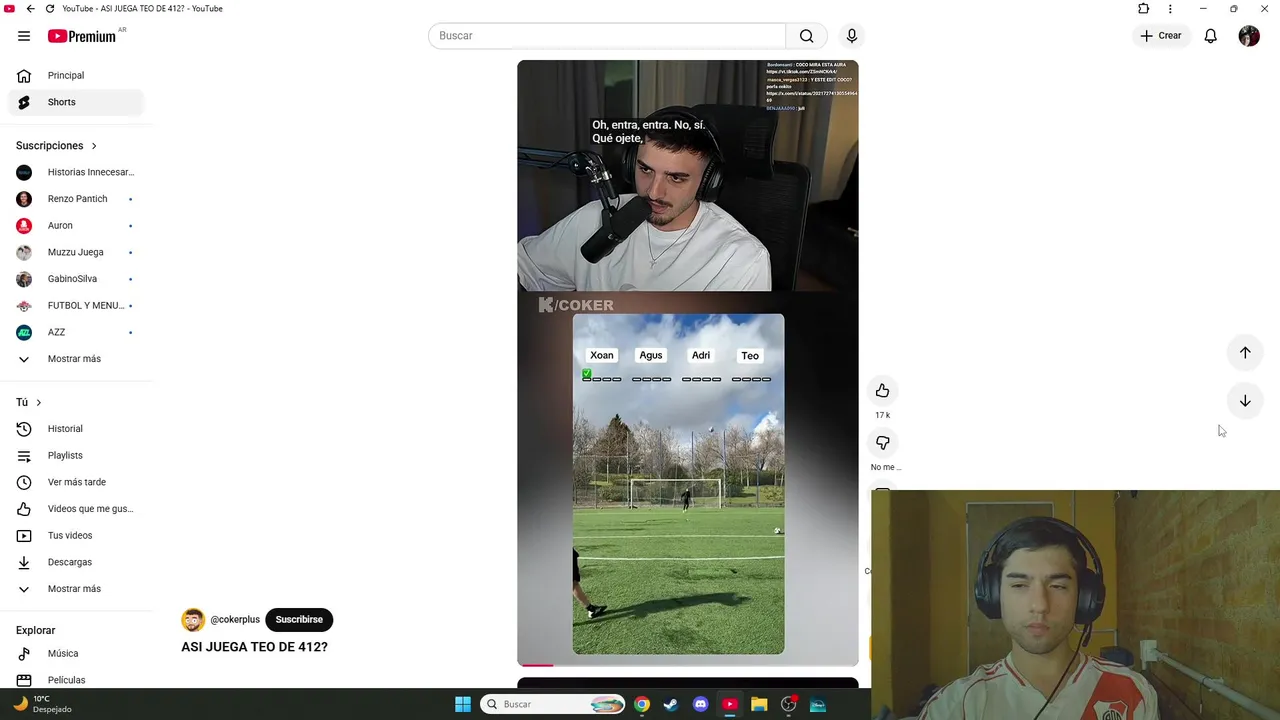Open Google Chrome from taskbar
This screenshot has width=1280, height=720.
(x=642, y=704)
